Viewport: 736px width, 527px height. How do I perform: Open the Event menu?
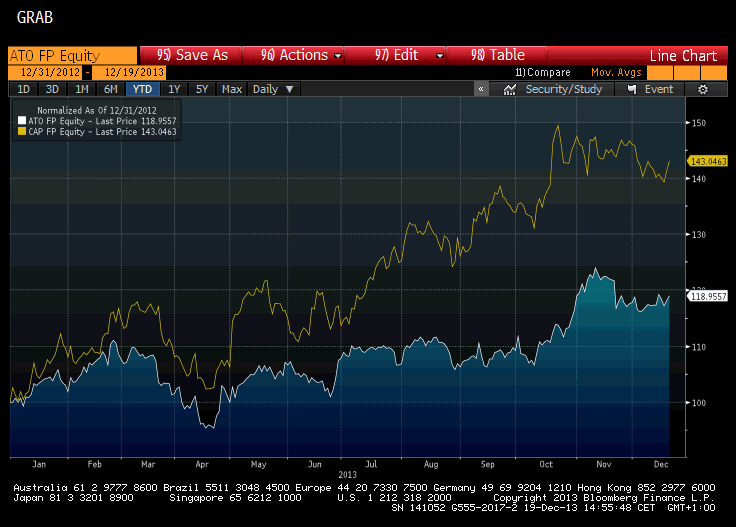[650, 89]
